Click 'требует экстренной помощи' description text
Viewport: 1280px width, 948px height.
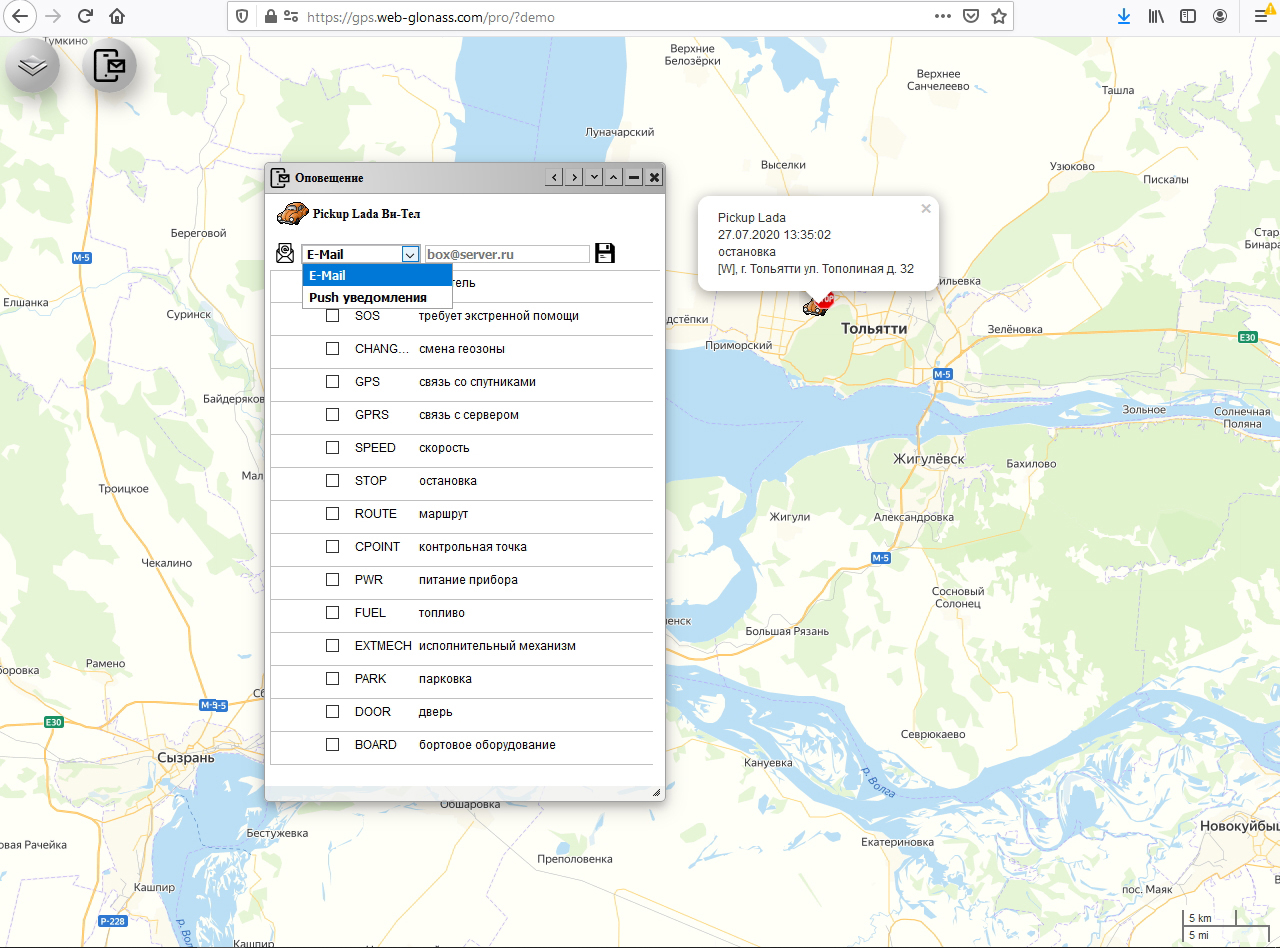[499, 316]
